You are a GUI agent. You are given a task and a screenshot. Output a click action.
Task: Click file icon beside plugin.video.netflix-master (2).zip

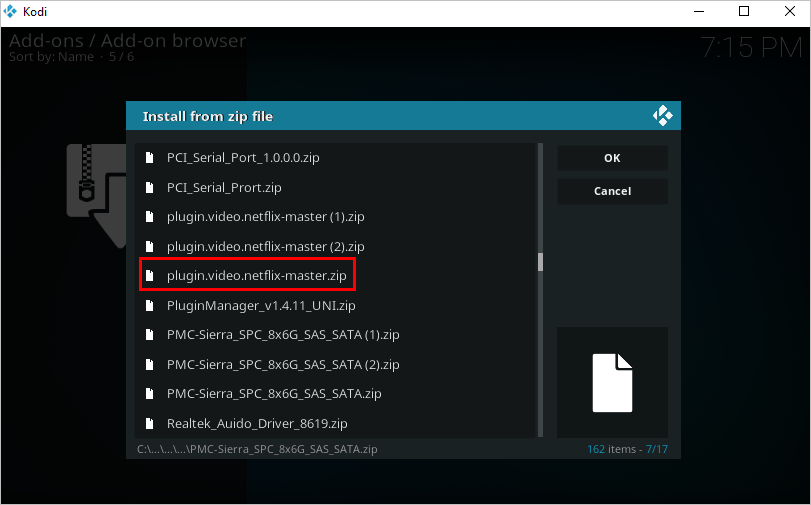tap(149, 246)
